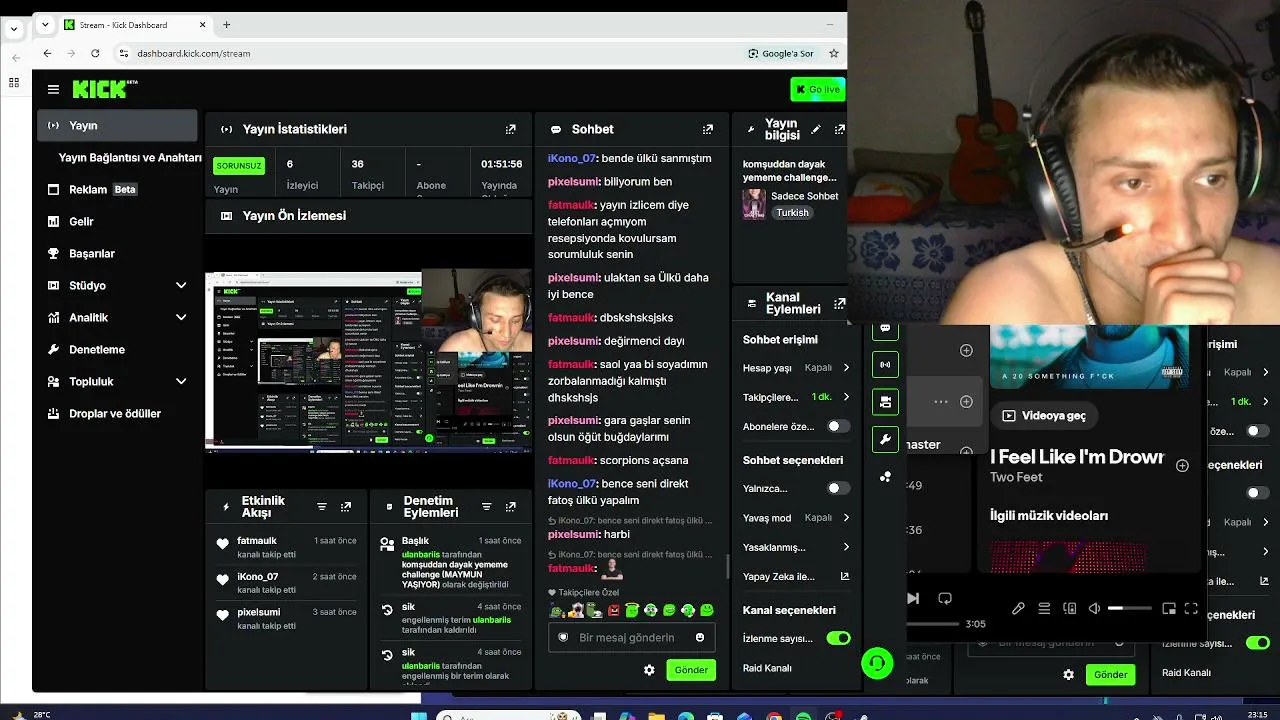
Task: Open Chrome from the Windows taskbar
Action: click(774, 716)
